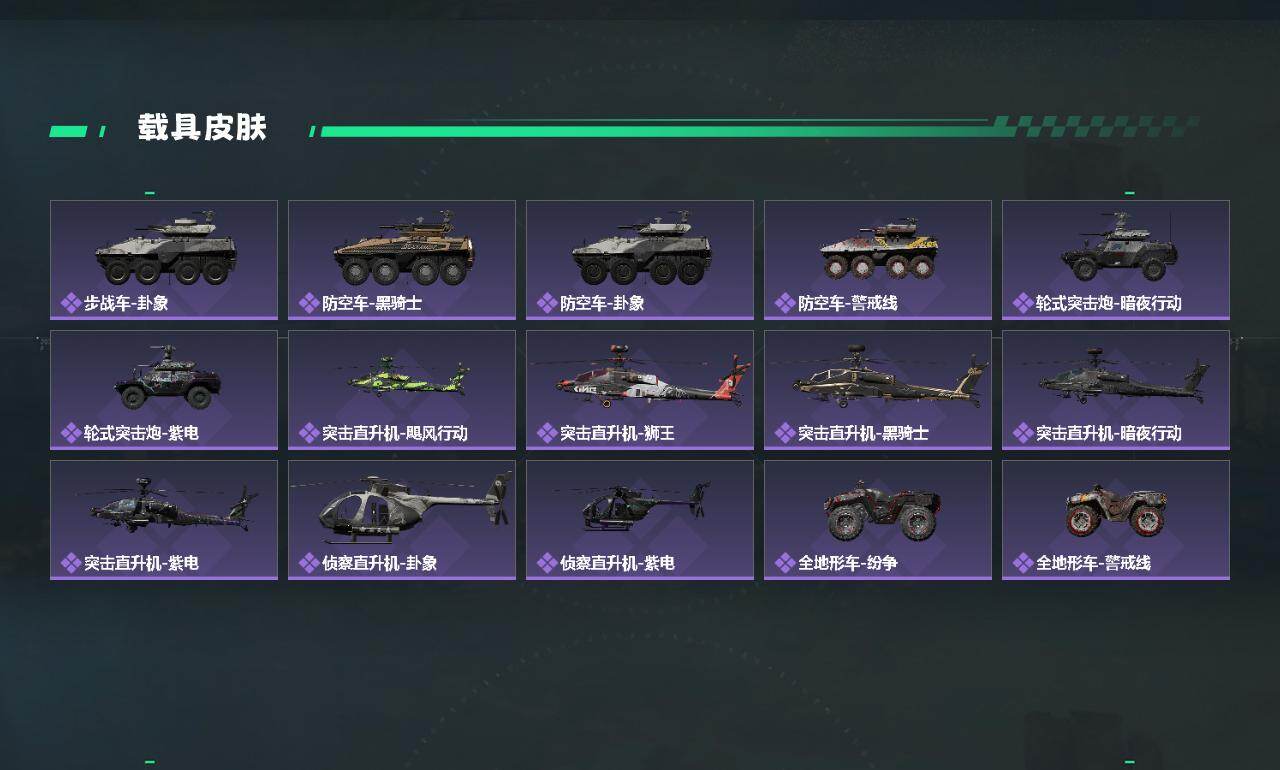Screen dimensions: 1280x770
Task: Click the 突击直升机-紫电 helicopter image
Action: point(168,506)
